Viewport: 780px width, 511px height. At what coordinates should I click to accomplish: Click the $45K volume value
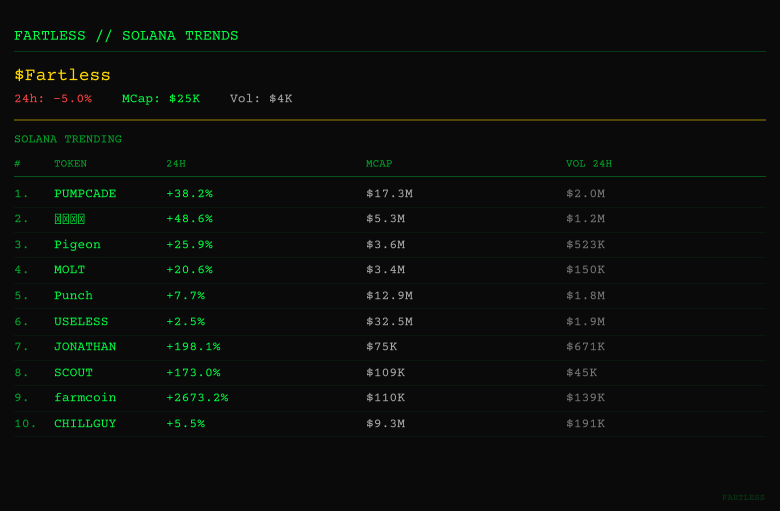point(582,373)
